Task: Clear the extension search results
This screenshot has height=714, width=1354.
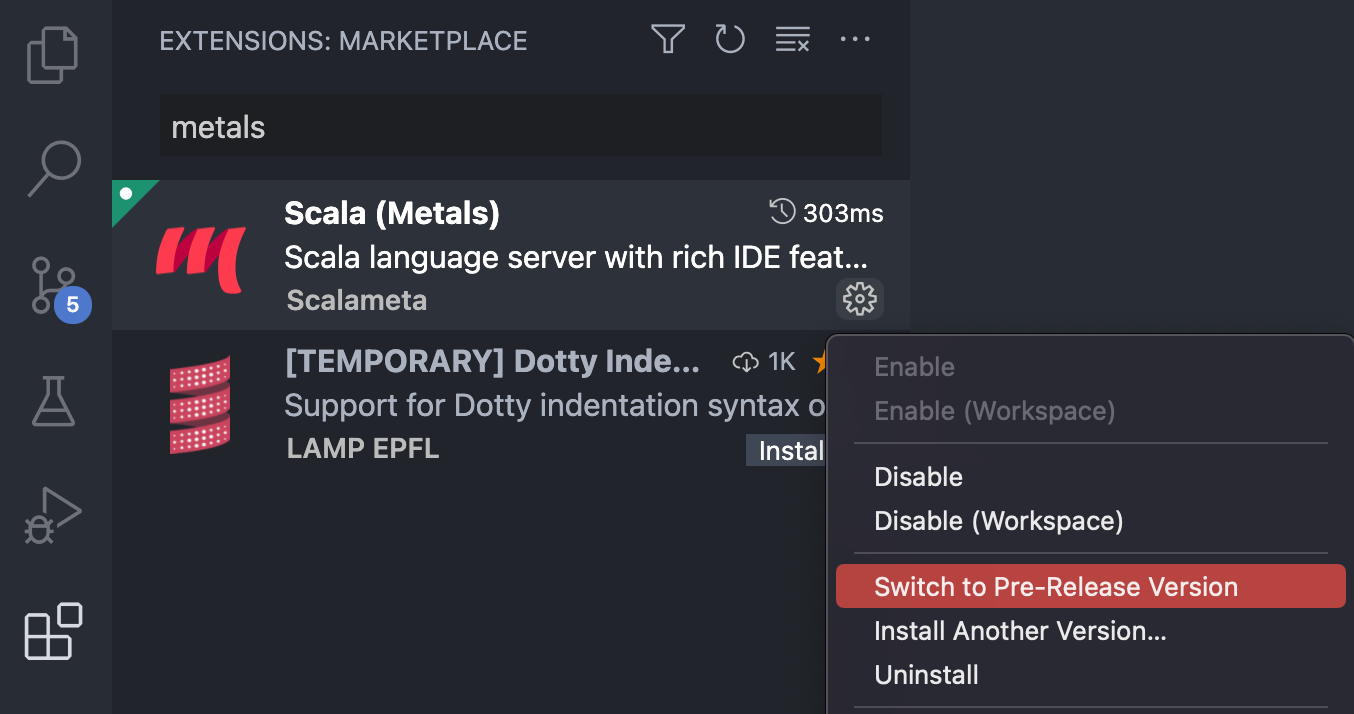Action: (792, 39)
